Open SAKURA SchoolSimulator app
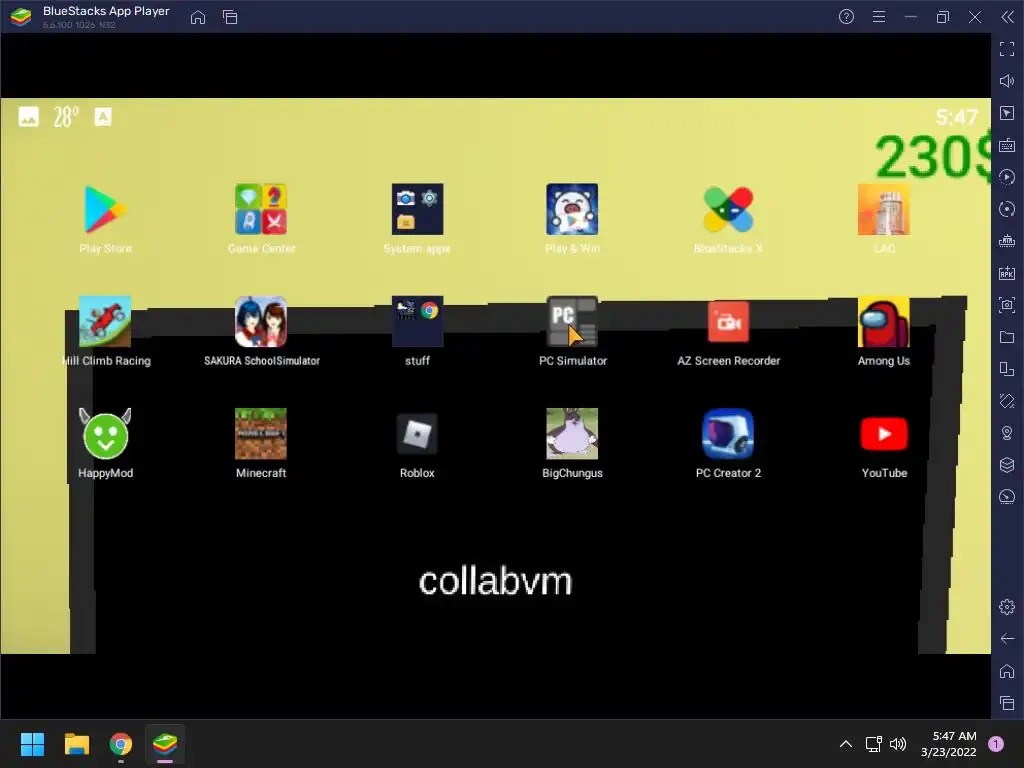Viewport: 1024px width, 768px height. coord(261,322)
